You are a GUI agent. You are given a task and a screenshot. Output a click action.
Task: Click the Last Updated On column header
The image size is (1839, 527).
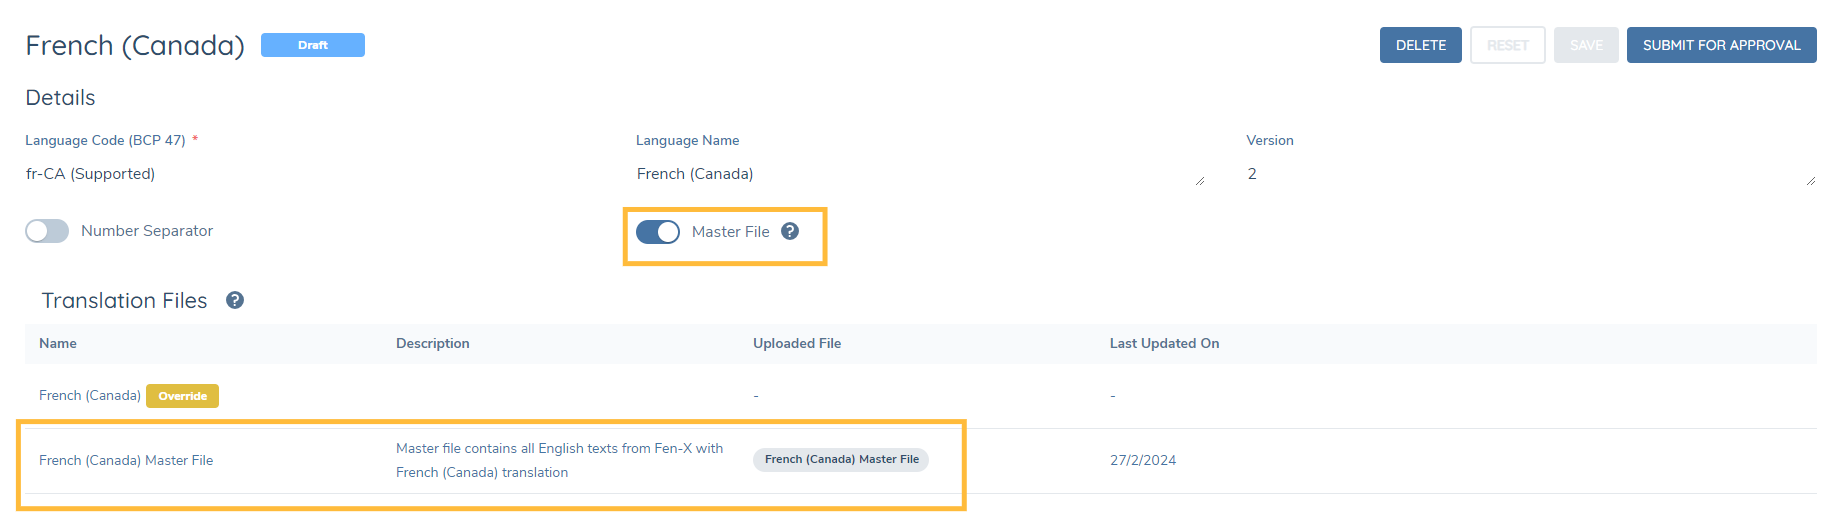1164,343
